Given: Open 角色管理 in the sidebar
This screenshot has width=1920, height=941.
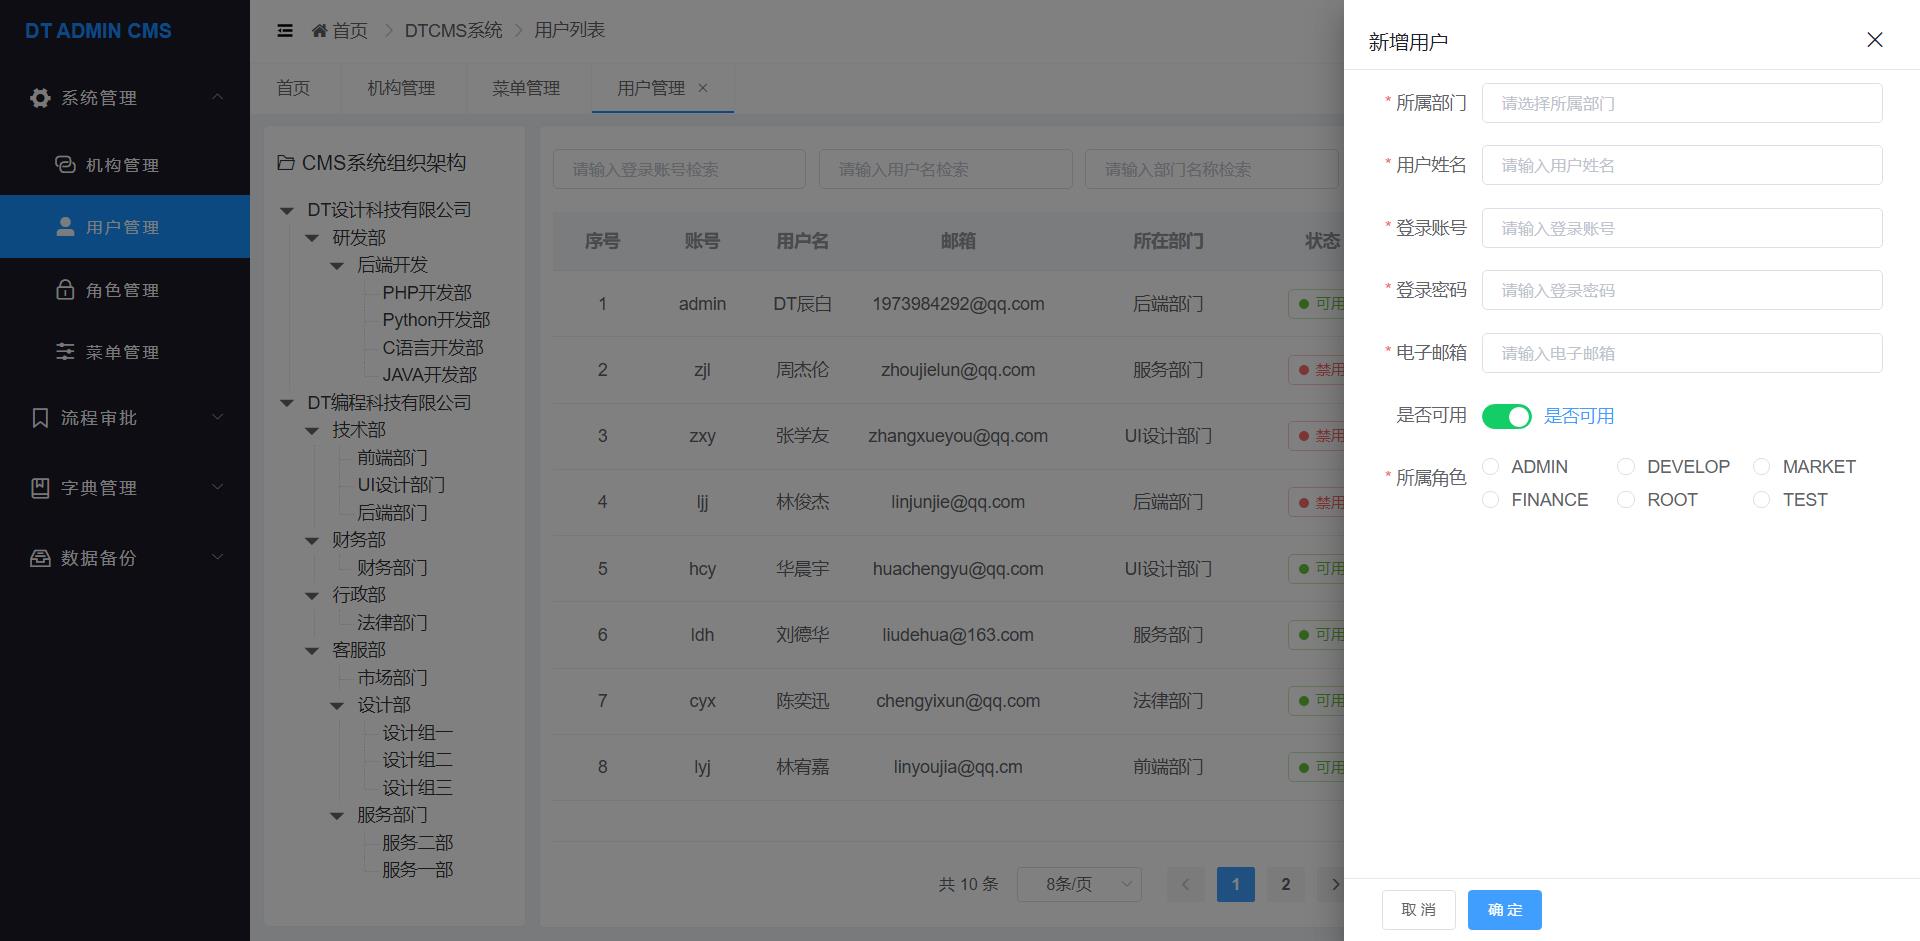Looking at the screenshot, I should pos(125,290).
